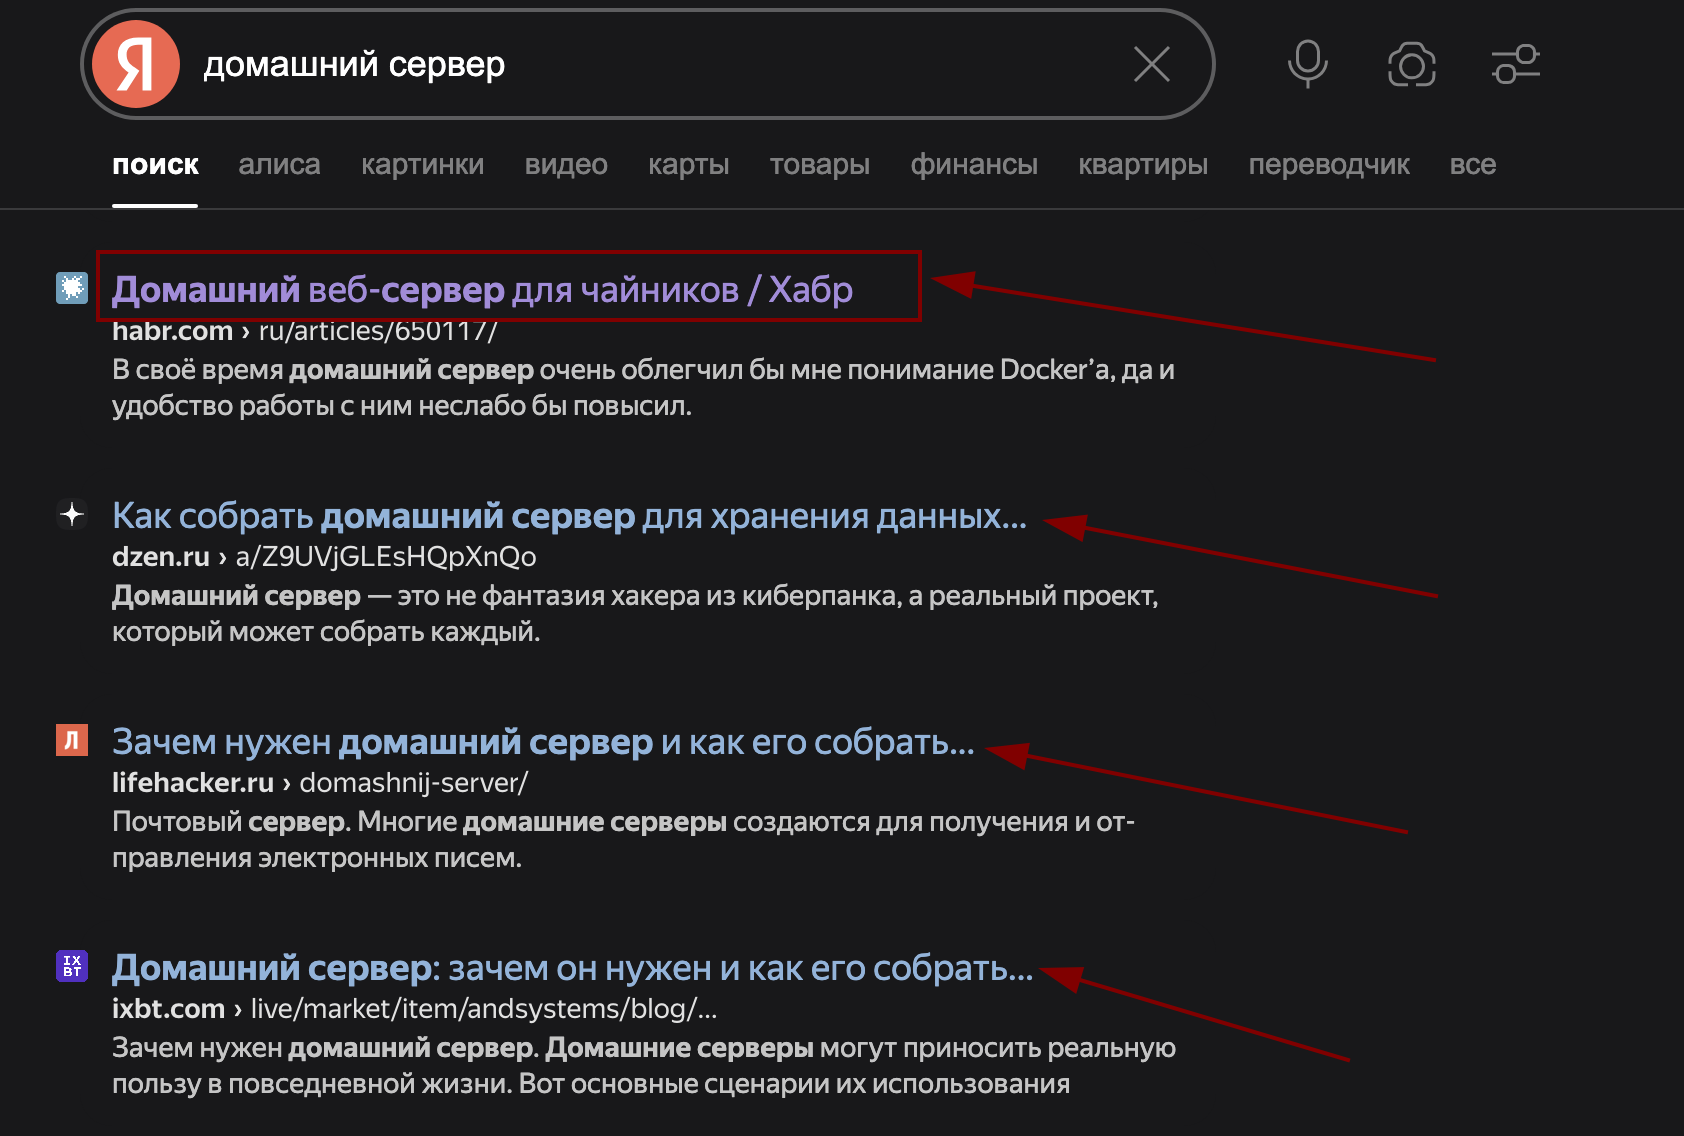Viewport: 1684px width, 1136px height.
Task: Open the «Как собрать домашний сервер» Dzen result
Action: (569, 516)
